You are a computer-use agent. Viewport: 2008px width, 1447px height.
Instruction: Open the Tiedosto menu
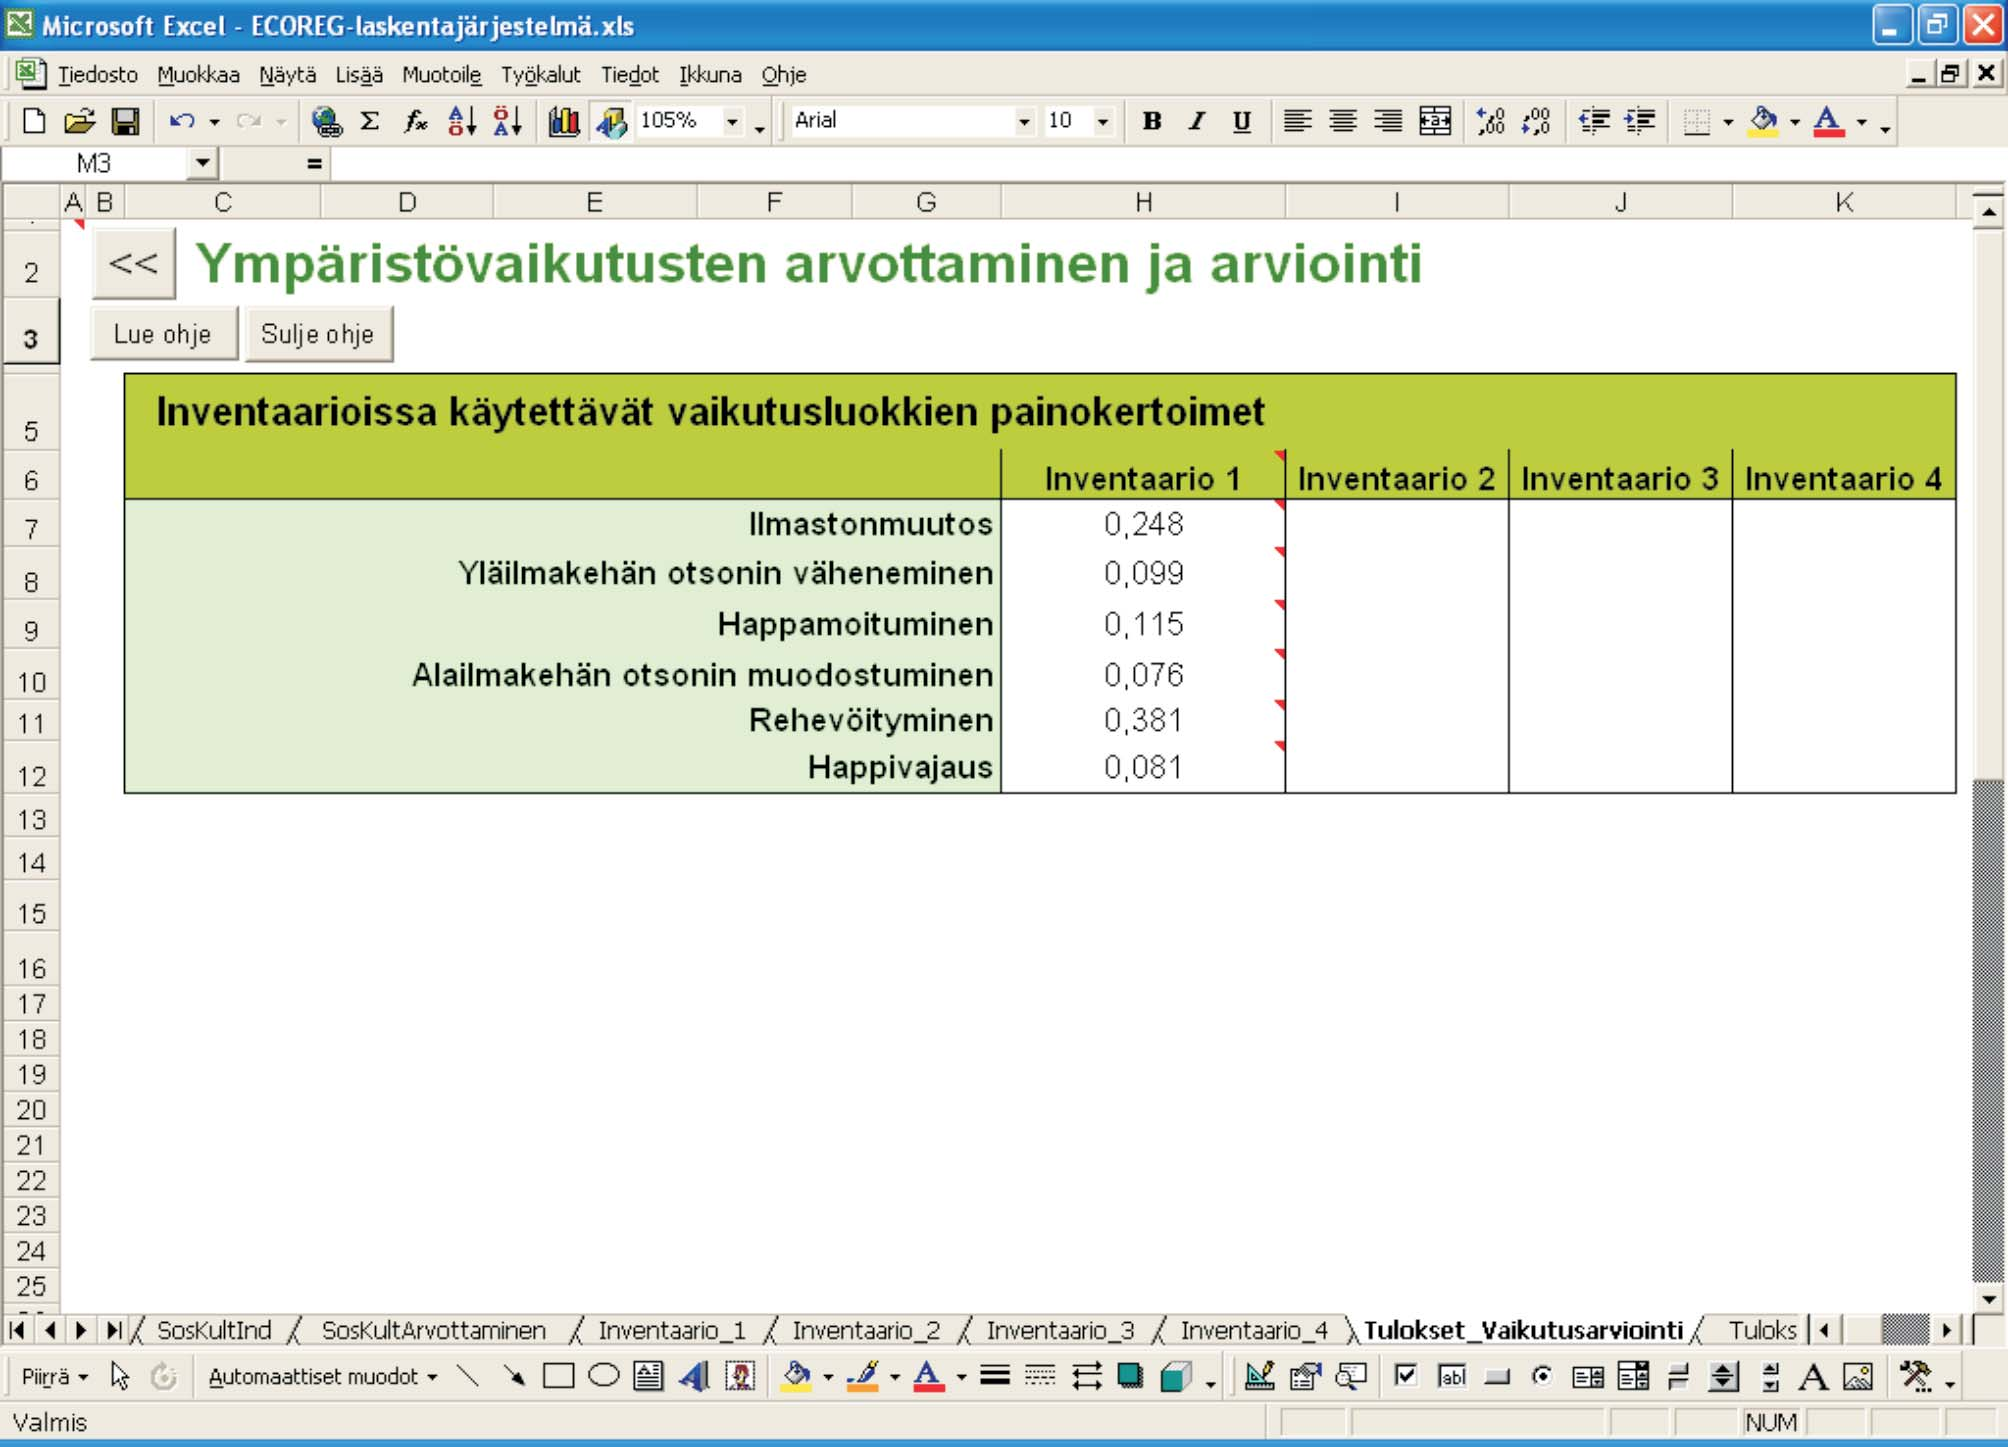(x=97, y=74)
